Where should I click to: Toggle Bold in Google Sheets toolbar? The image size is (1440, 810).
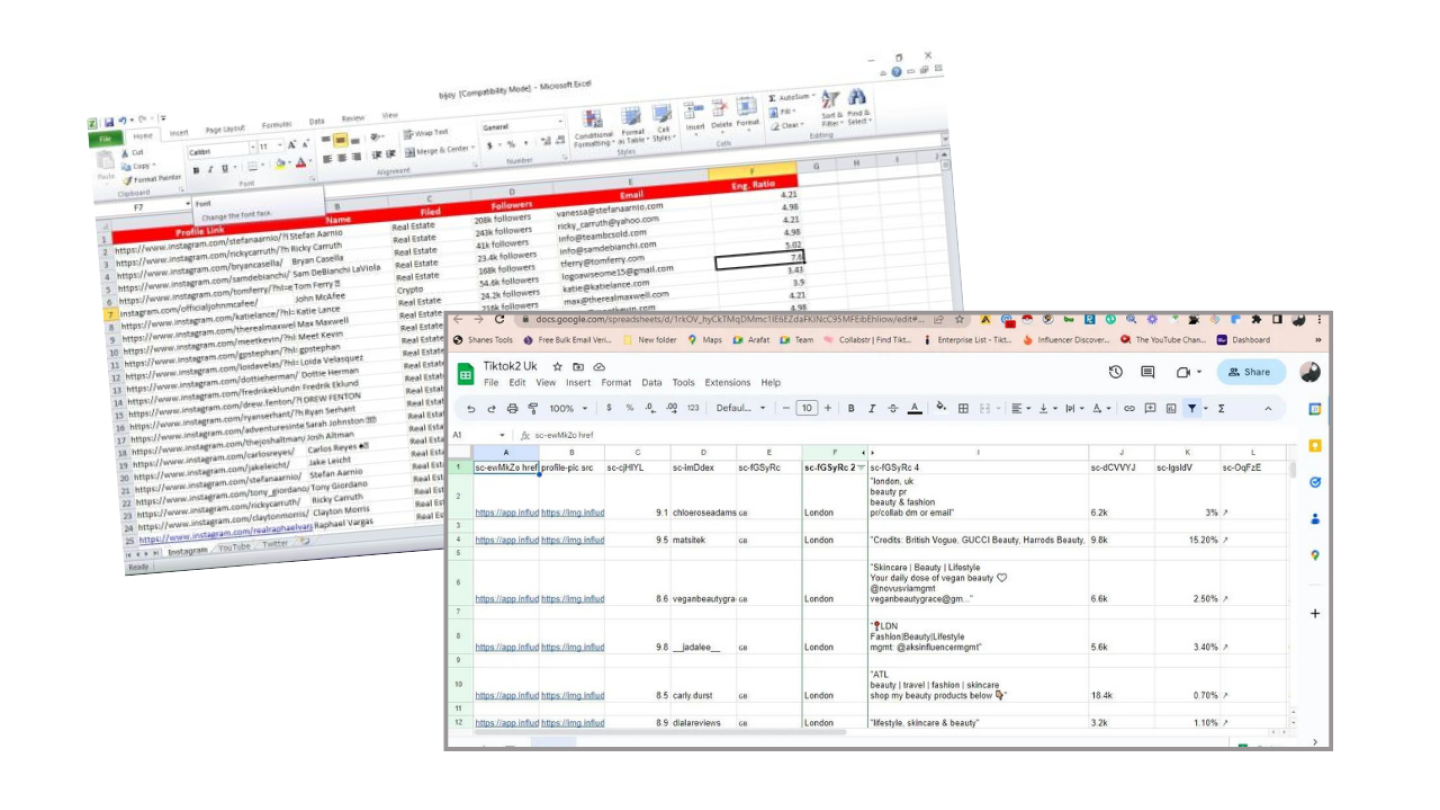tap(851, 408)
